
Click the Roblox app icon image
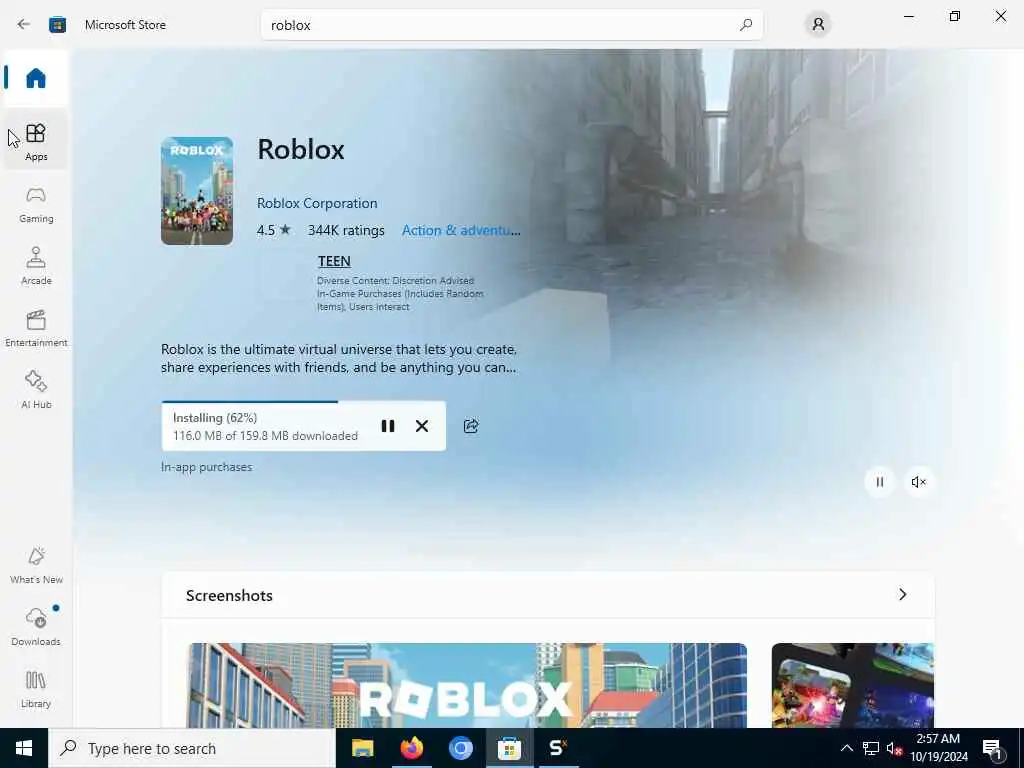tap(197, 191)
